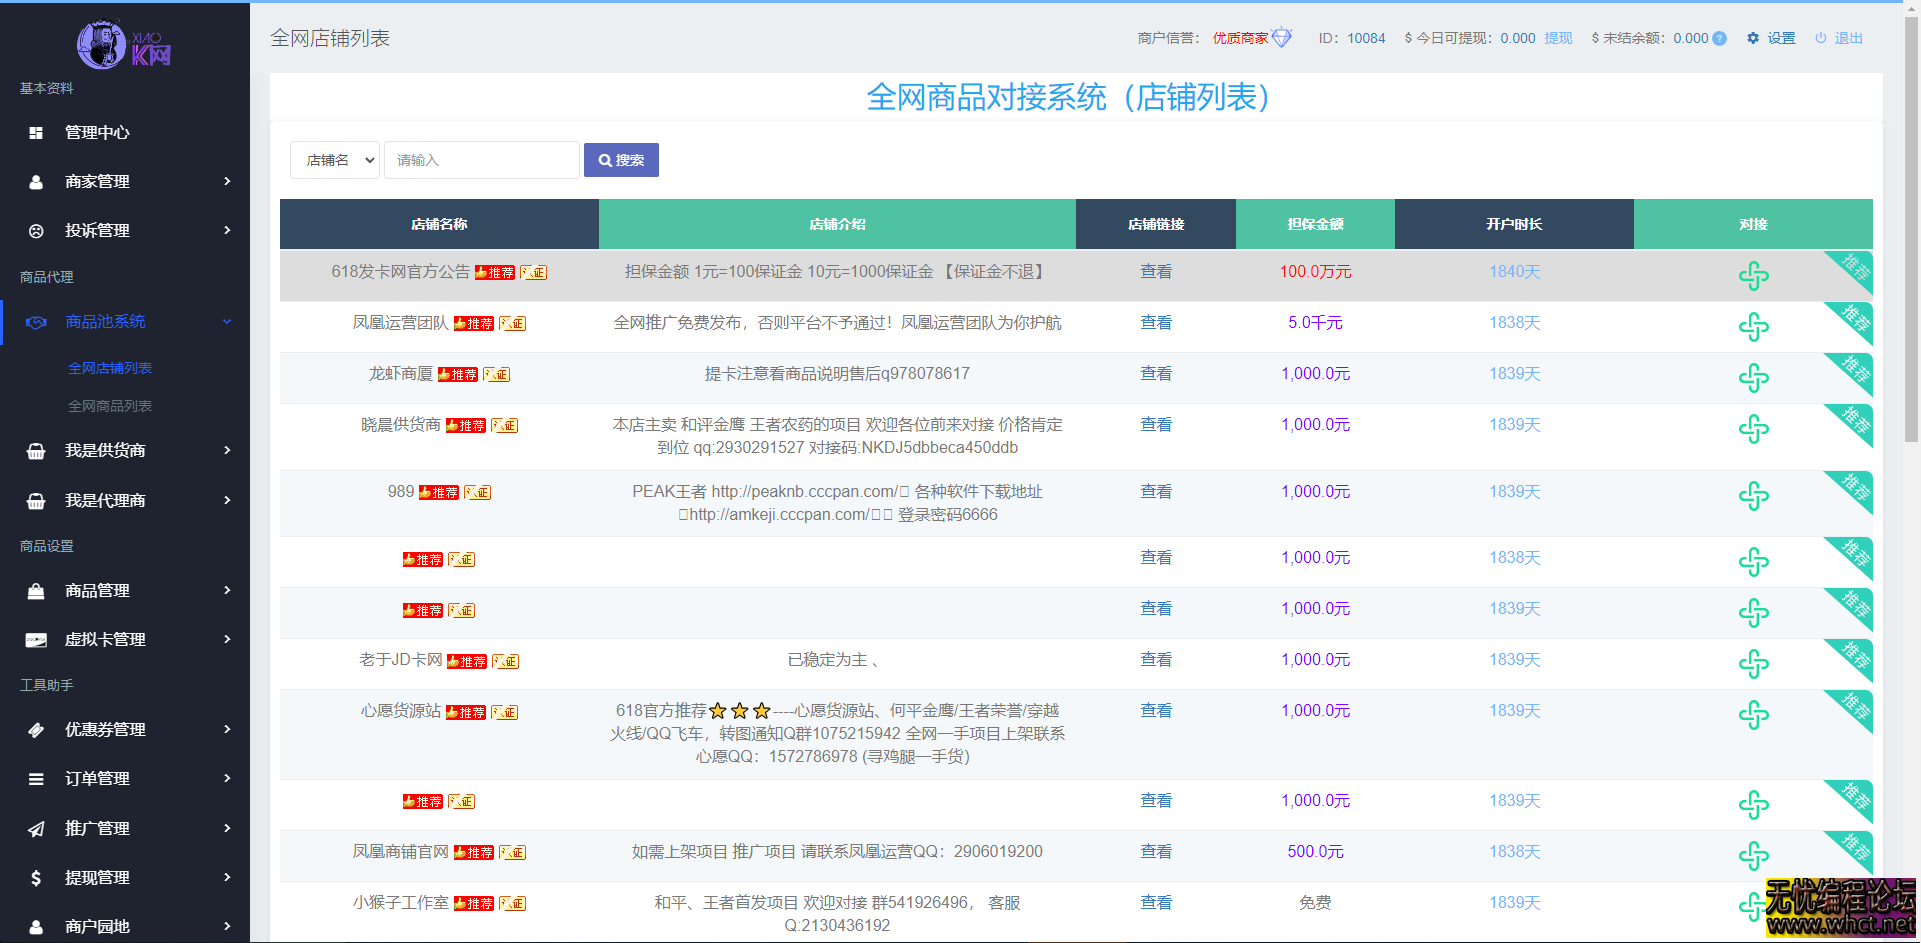Image resolution: width=1921 pixels, height=943 pixels.
Task: Click the 优质商家 diamond badge icon
Action: point(1283,36)
